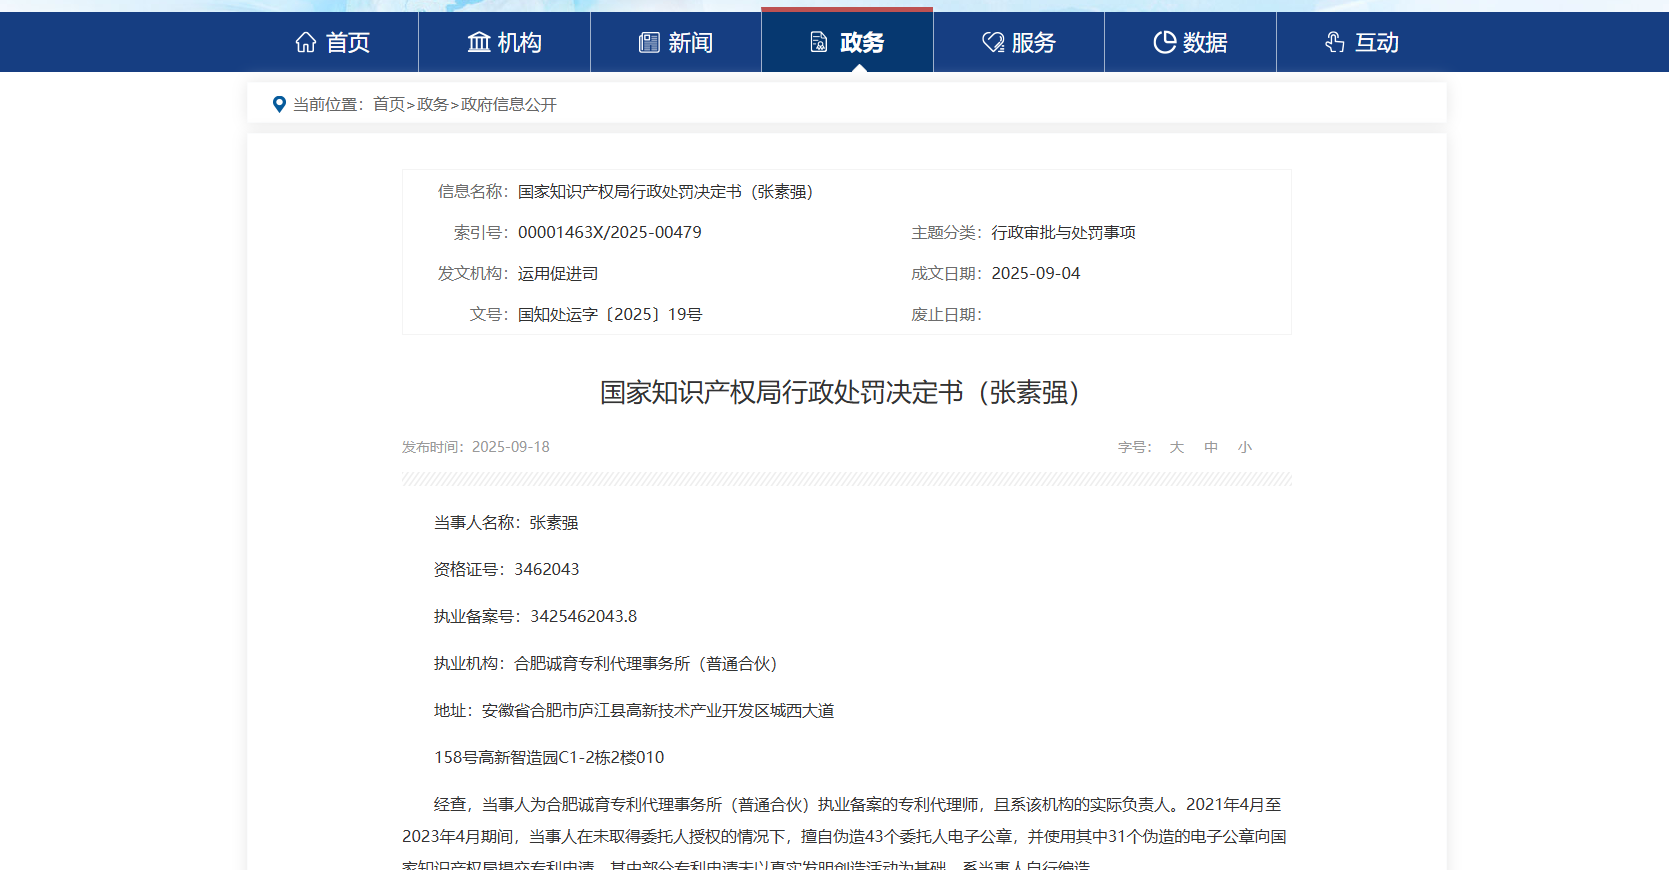Click the institution building icon beside 机构
The image size is (1669, 870).
479,42
